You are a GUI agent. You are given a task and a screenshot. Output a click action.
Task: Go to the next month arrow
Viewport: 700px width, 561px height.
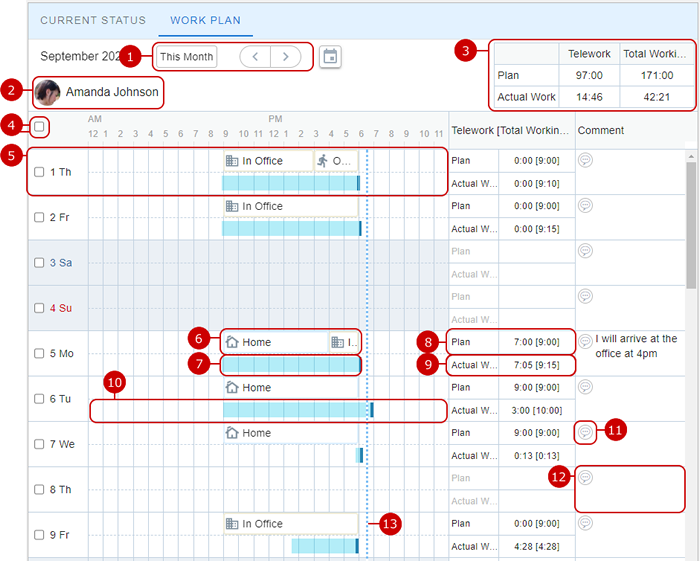pos(286,57)
